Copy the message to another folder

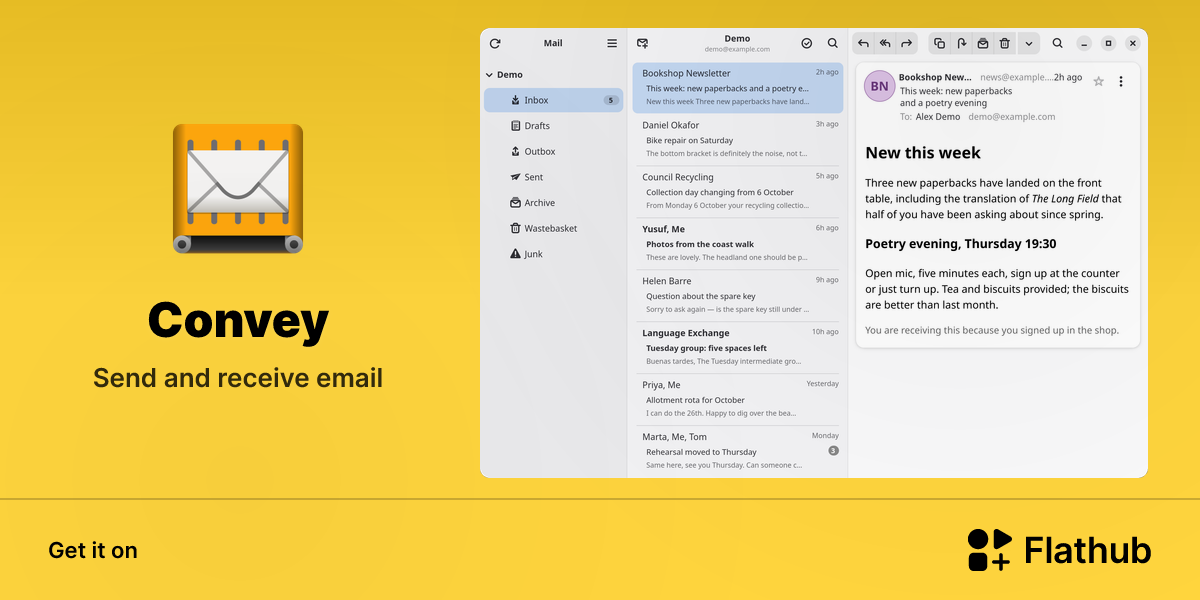[x=939, y=43]
